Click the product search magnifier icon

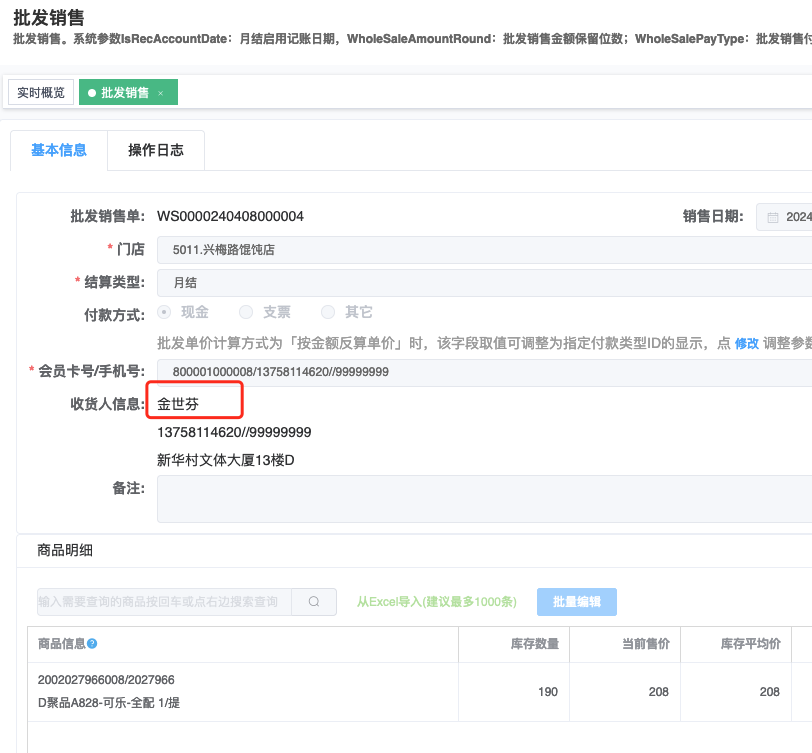314,602
